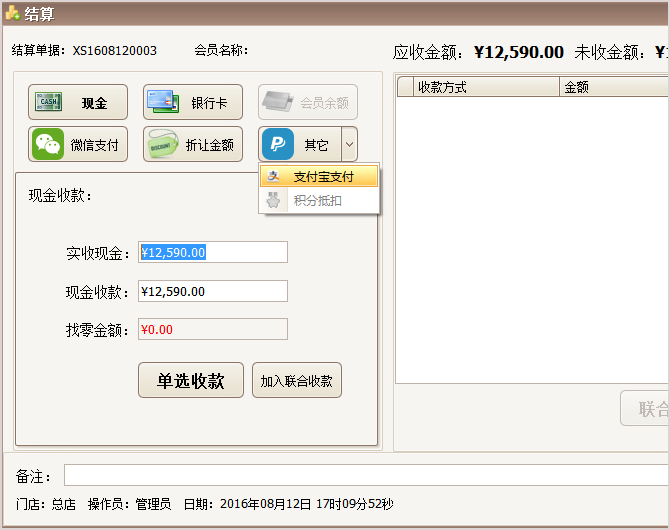Select 积分抵扣 menu entry
The image size is (670, 530).
click(319, 200)
